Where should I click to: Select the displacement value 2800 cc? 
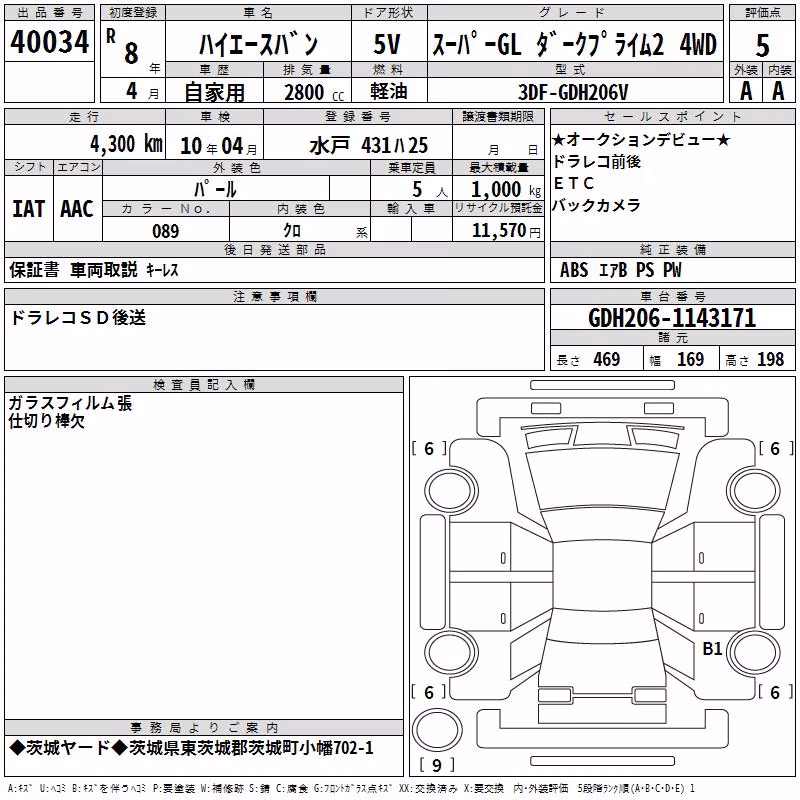click(314, 92)
